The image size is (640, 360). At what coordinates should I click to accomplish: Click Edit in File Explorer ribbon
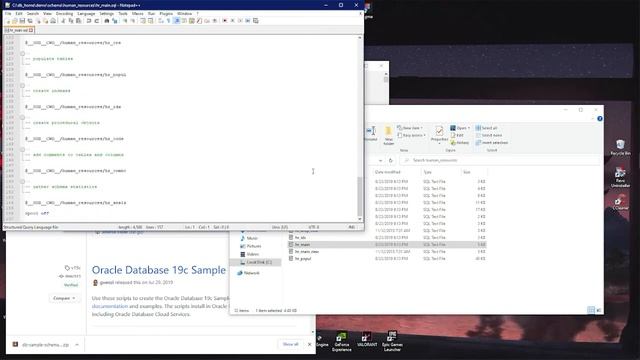[x=457, y=136]
